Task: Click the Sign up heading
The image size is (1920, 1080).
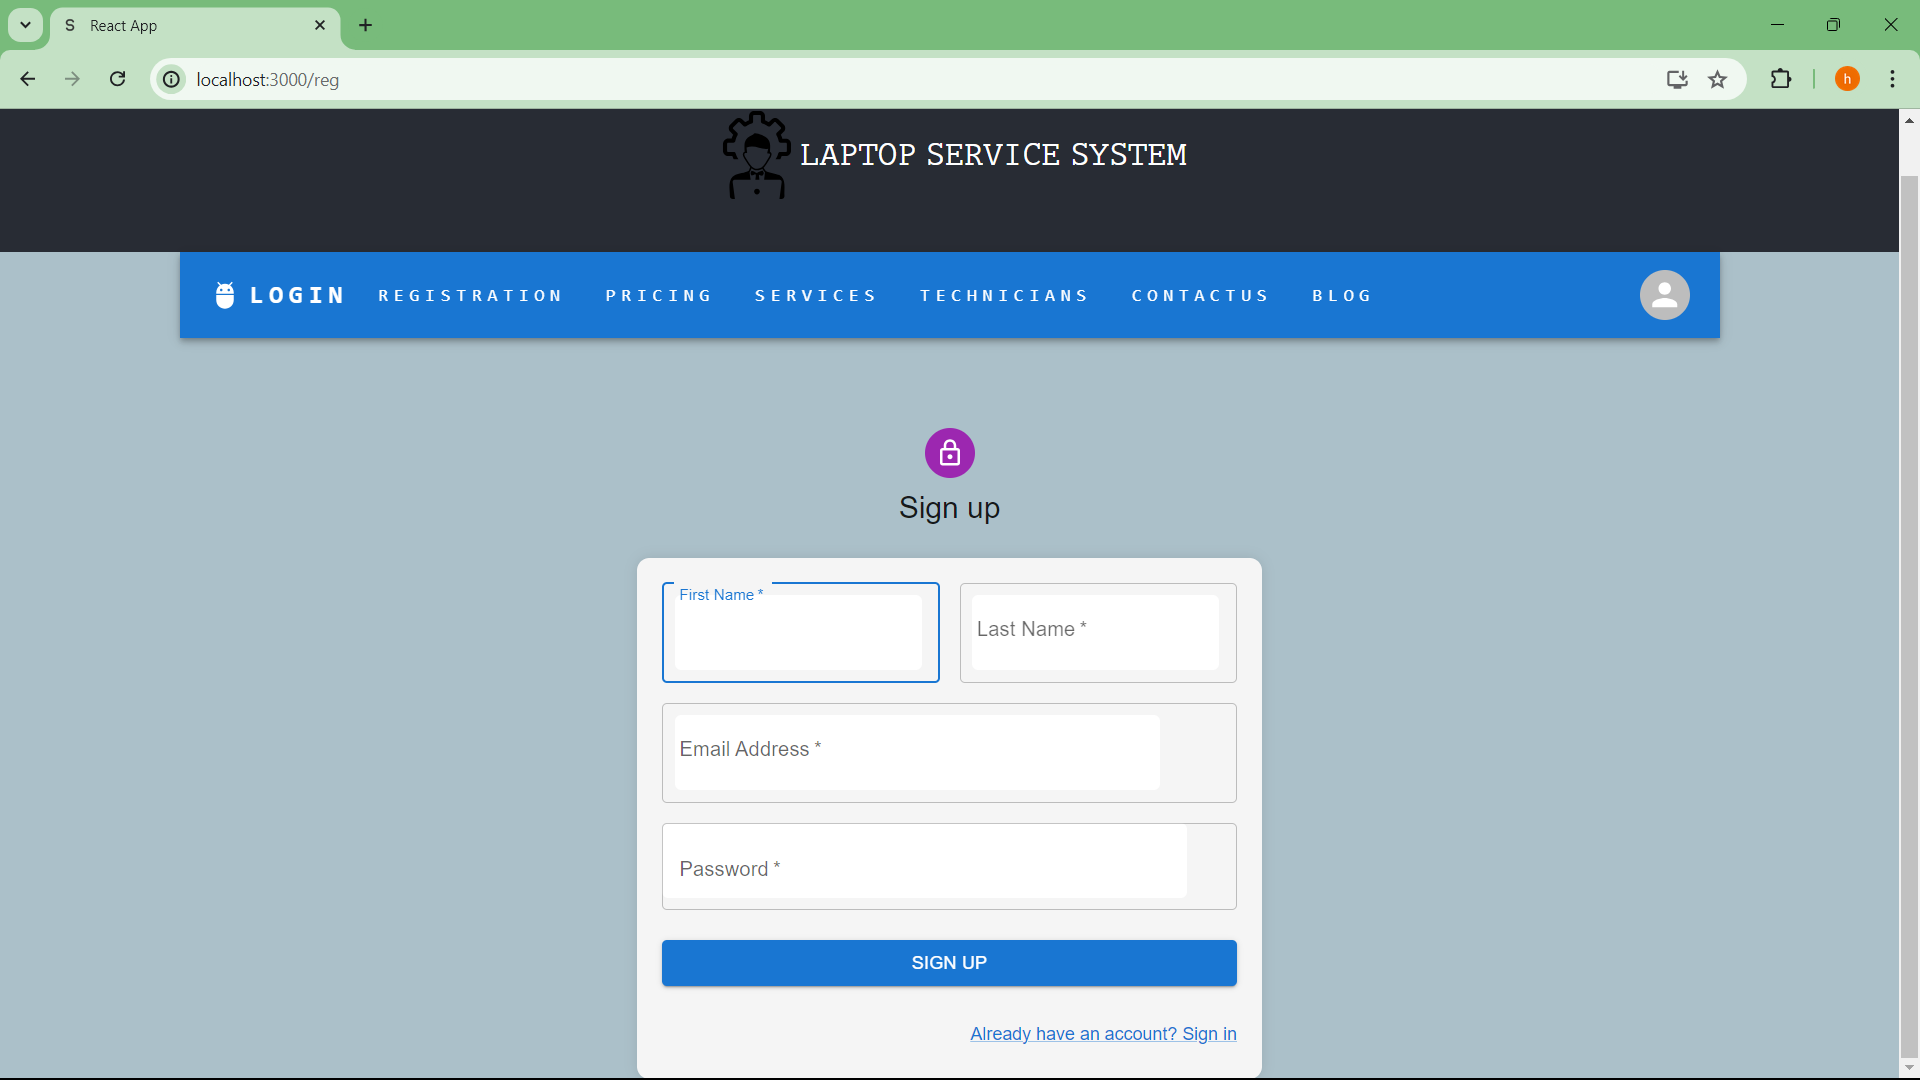Action: (x=949, y=508)
